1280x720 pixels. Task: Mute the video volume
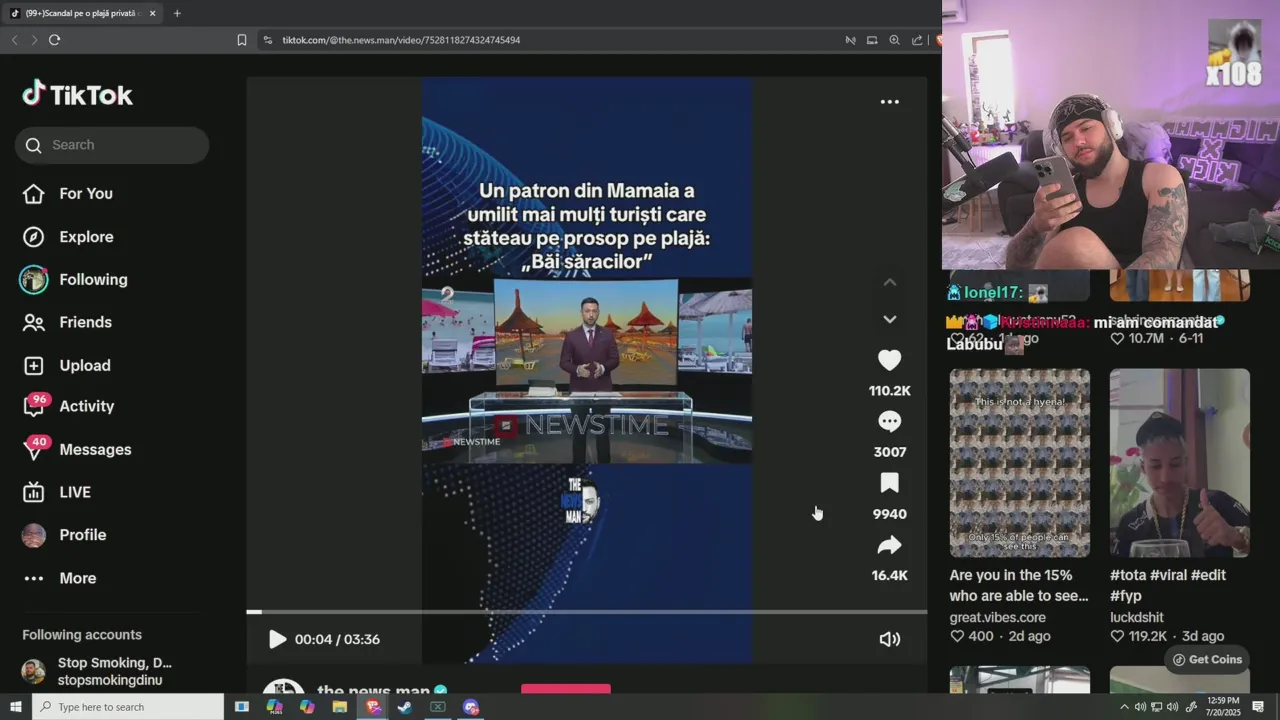tap(889, 639)
